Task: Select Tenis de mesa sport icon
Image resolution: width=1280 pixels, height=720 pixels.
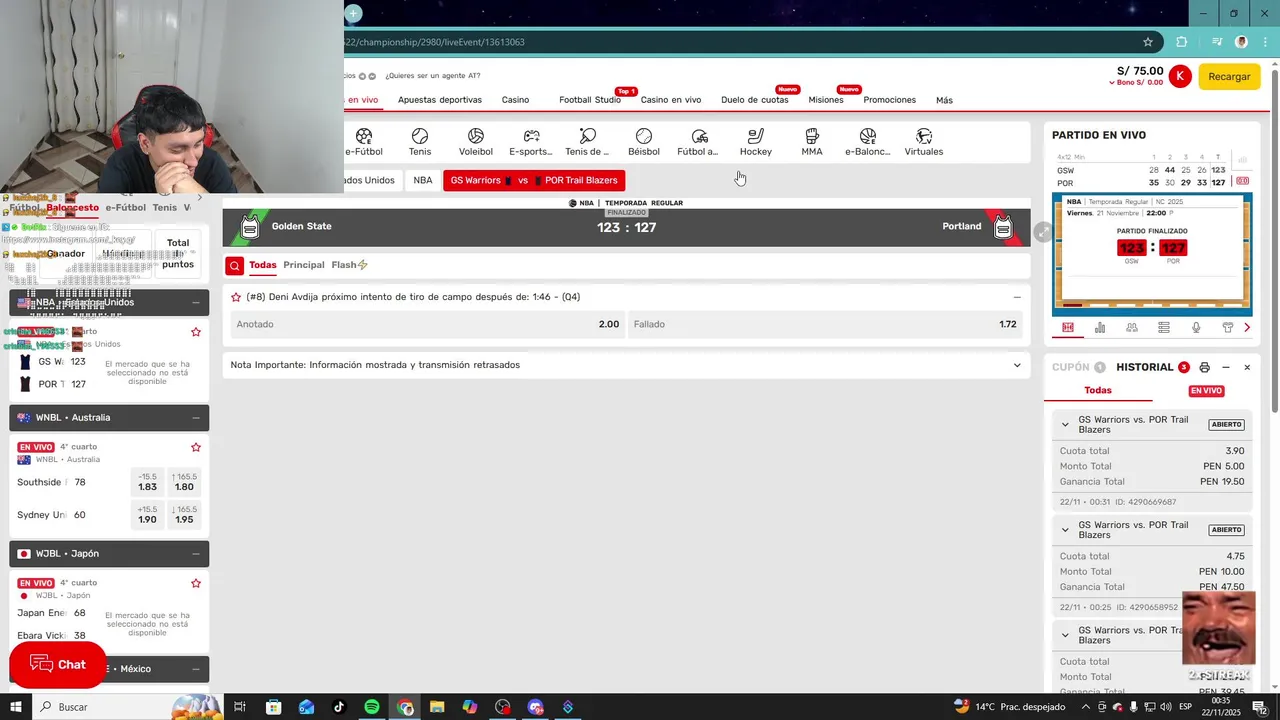Action: (x=587, y=142)
